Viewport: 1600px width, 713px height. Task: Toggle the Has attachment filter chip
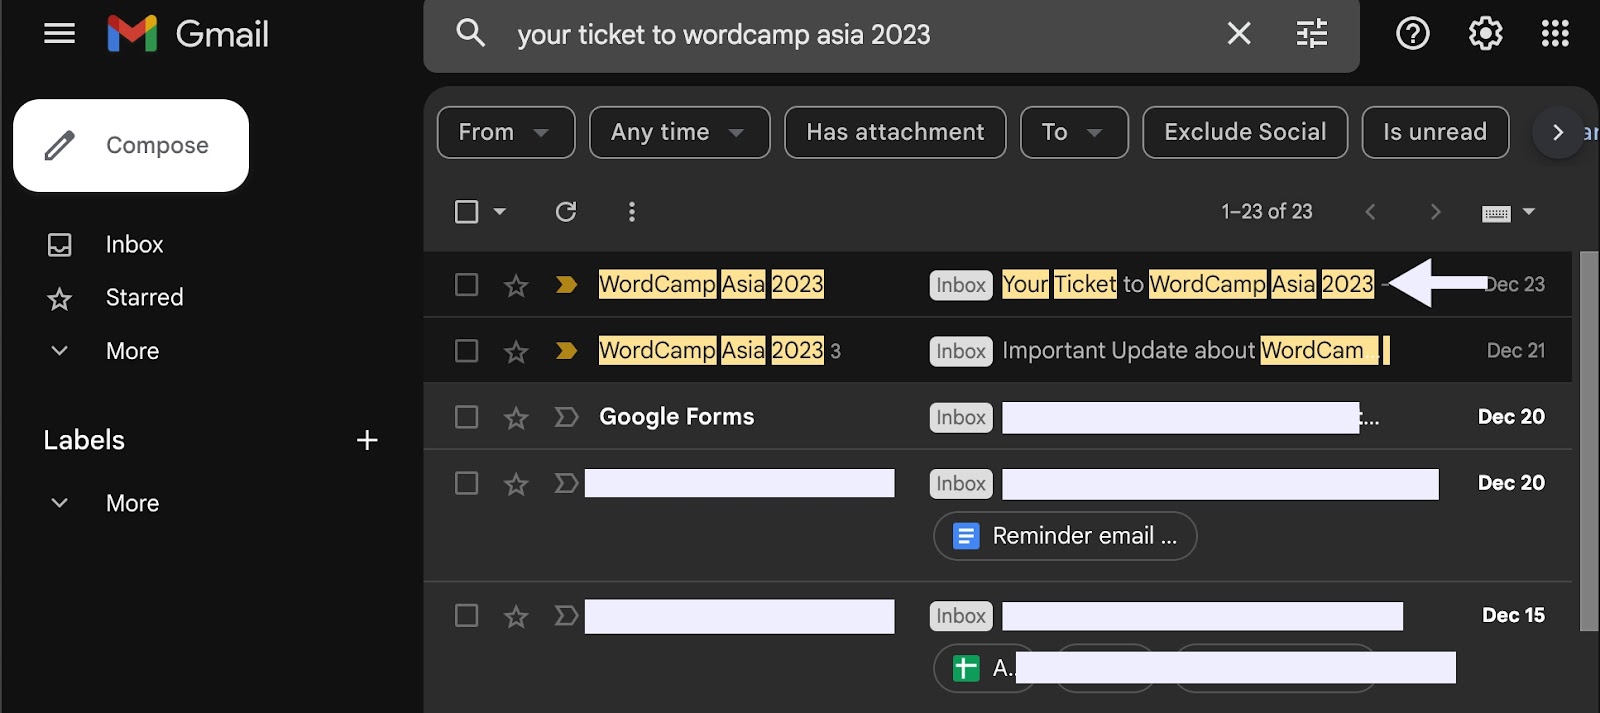(895, 132)
